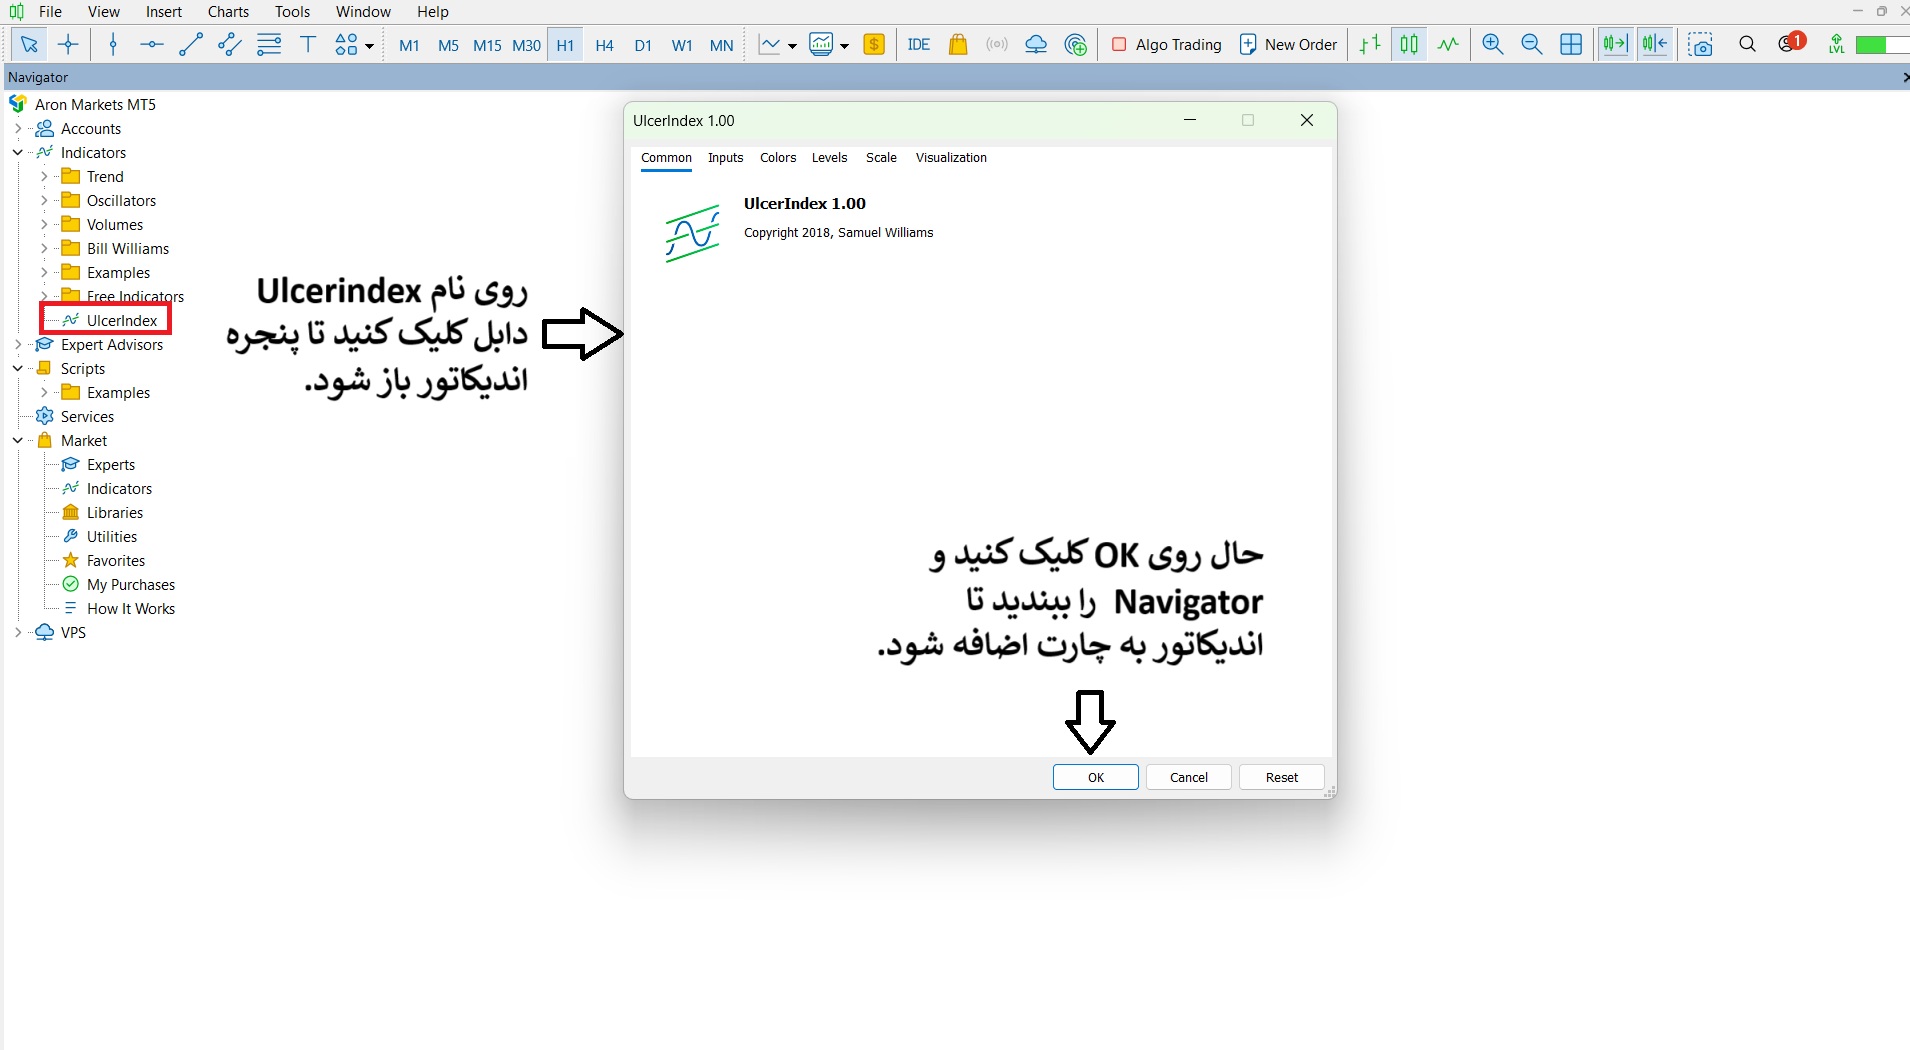
Task: Select the H1 timeframe
Action: point(565,45)
